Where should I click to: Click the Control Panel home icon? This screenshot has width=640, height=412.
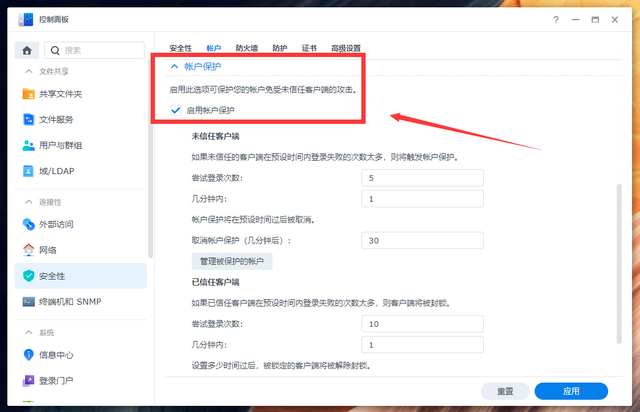(27, 50)
